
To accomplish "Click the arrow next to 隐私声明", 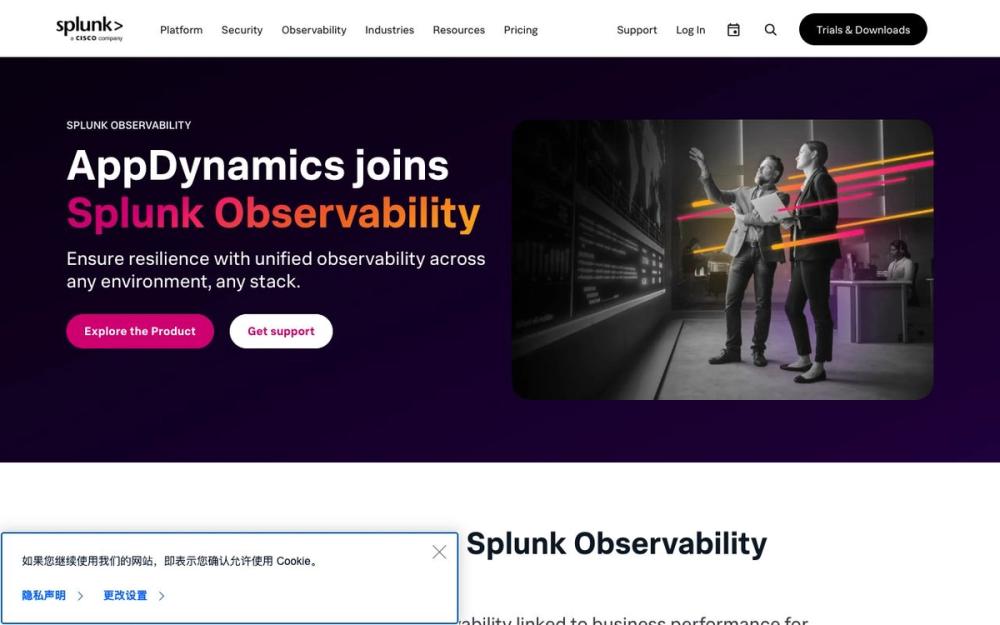I will click(80, 596).
